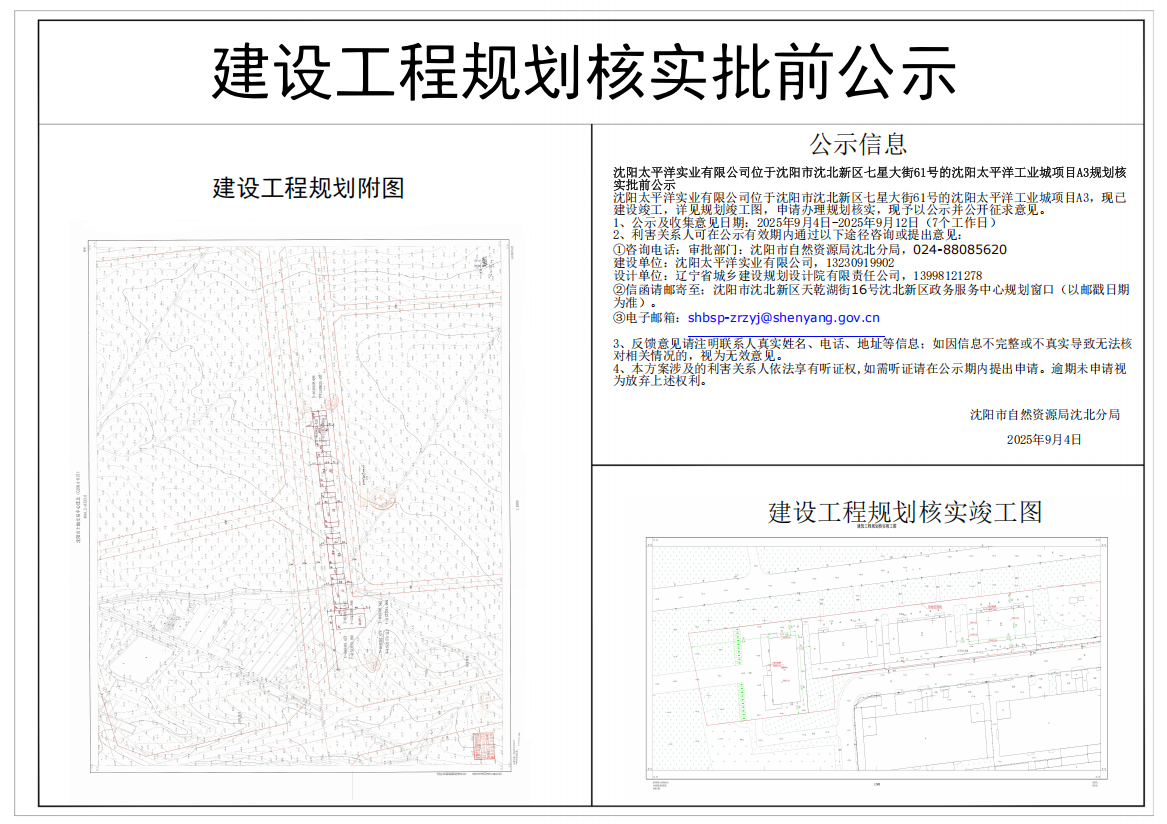Click the issue date 2025年9月4日 below signature
The width and height of the screenshot is (1167, 824).
[1044, 440]
